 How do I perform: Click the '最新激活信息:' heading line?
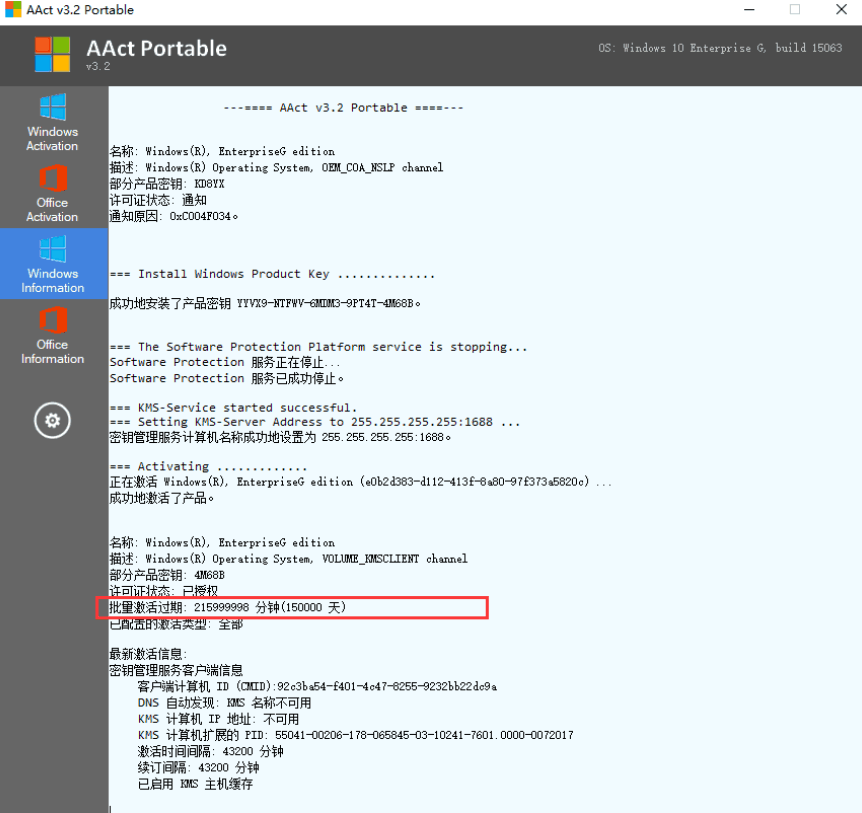[148, 654]
